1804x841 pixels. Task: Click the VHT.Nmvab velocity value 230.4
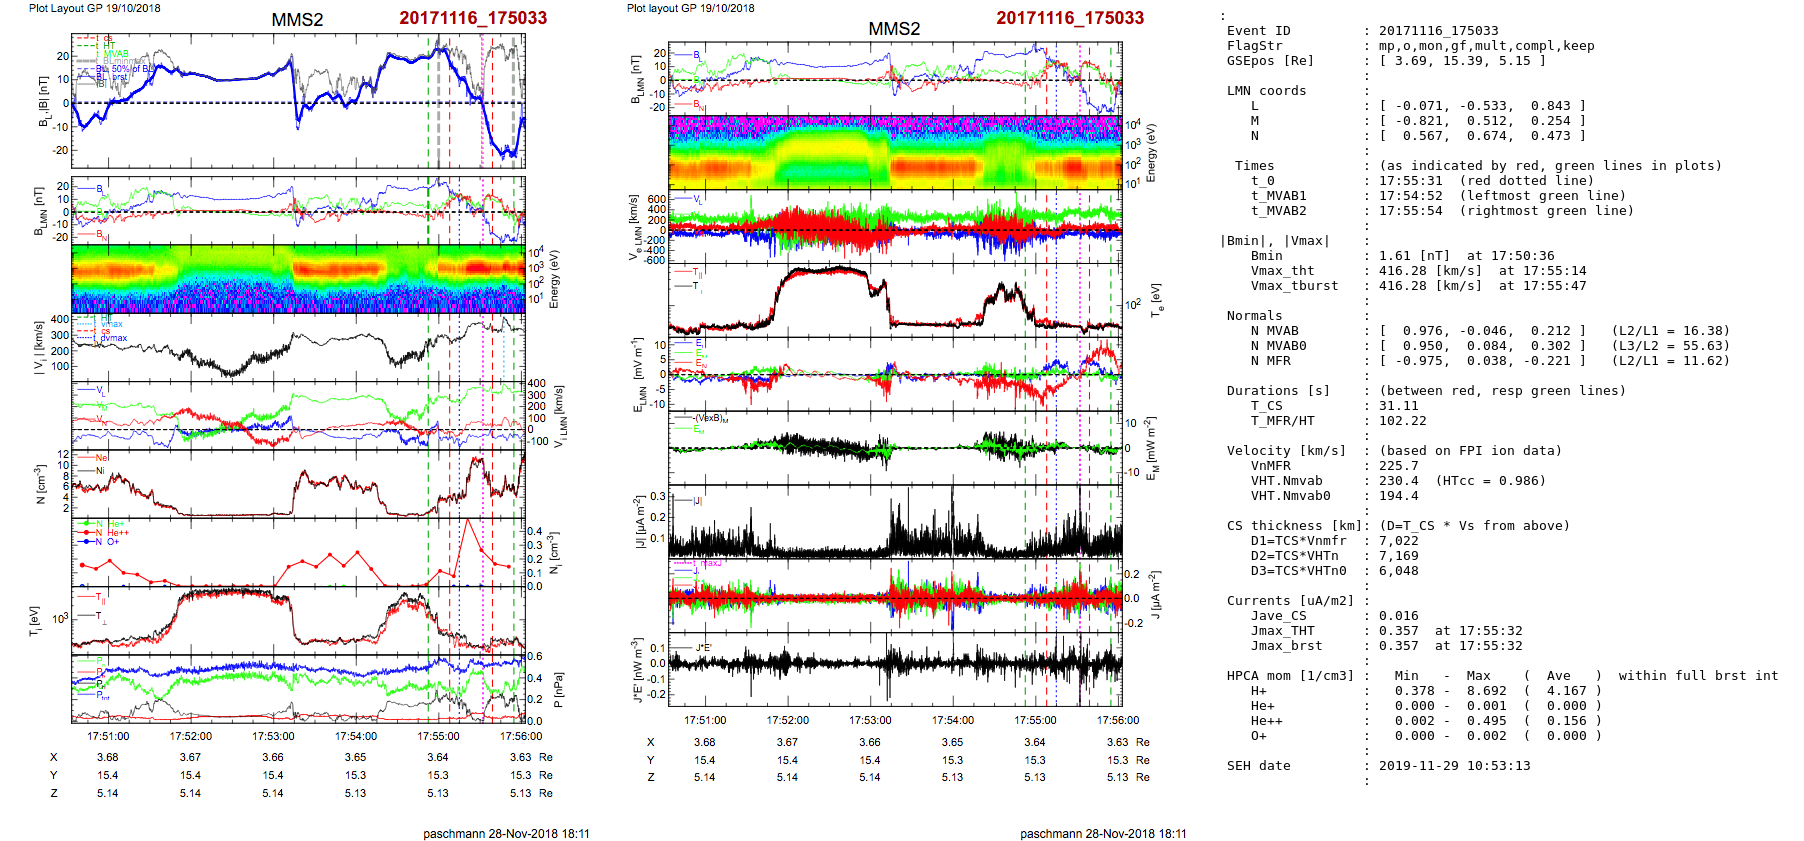pos(1399,481)
